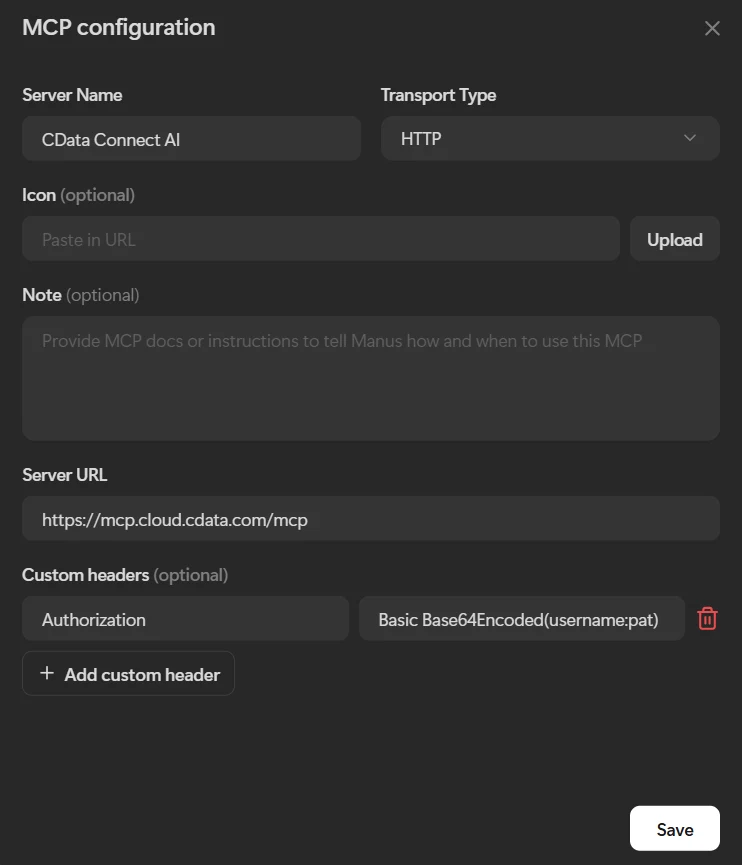742x865 pixels.
Task: Click the plus icon beside Add custom header
Action: (x=46, y=674)
